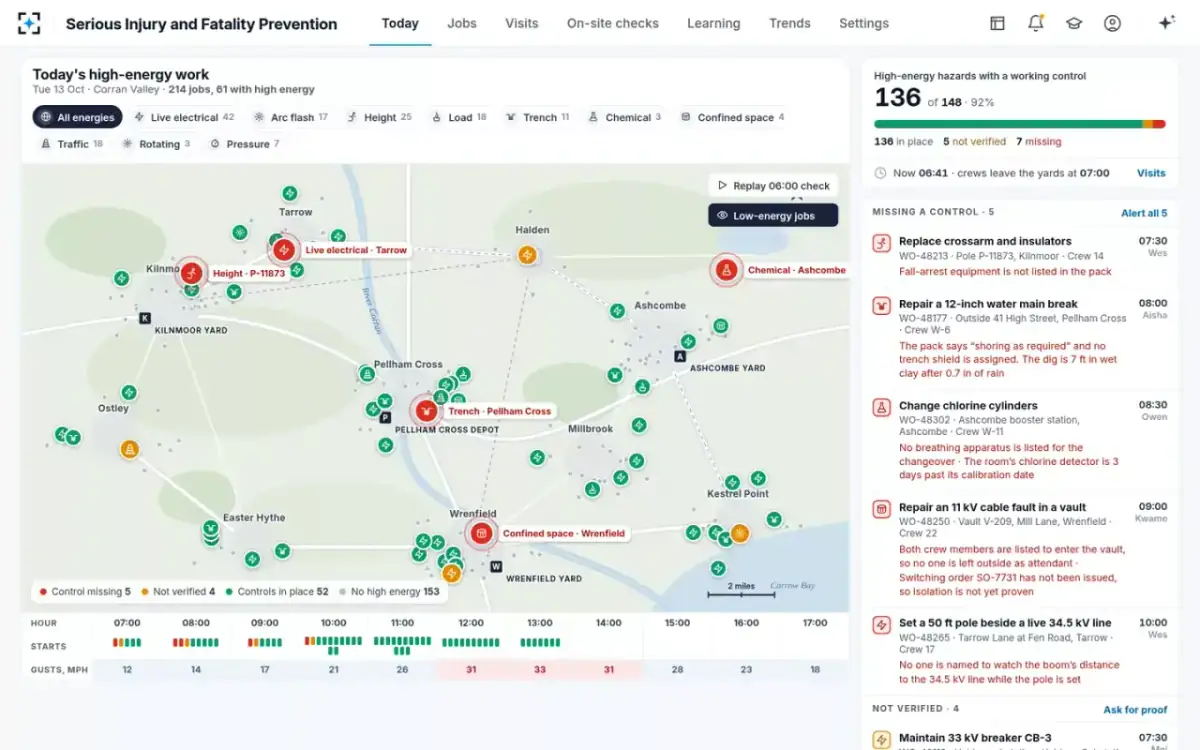Image resolution: width=1200 pixels, height=750 pixels.
Task: Toggle the Live electrical filter chip
Action: point(184,117)
